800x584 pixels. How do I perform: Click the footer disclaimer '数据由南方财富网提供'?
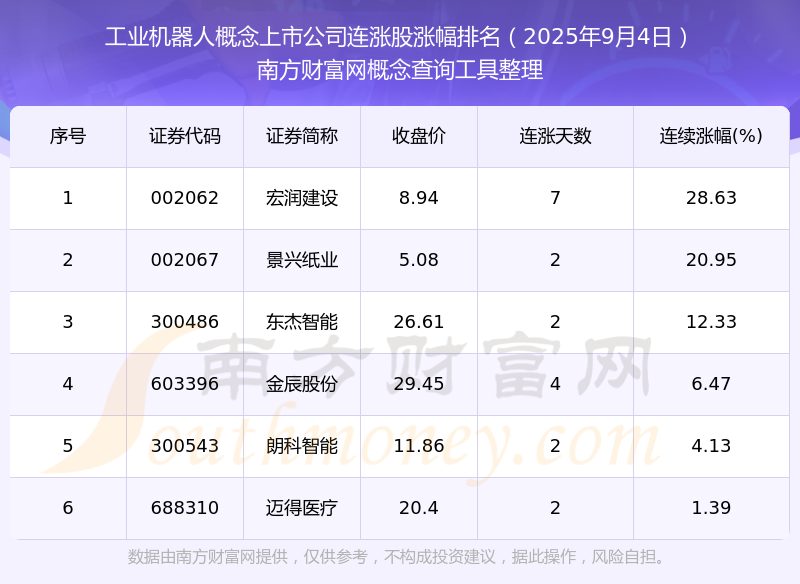point(208,556)
